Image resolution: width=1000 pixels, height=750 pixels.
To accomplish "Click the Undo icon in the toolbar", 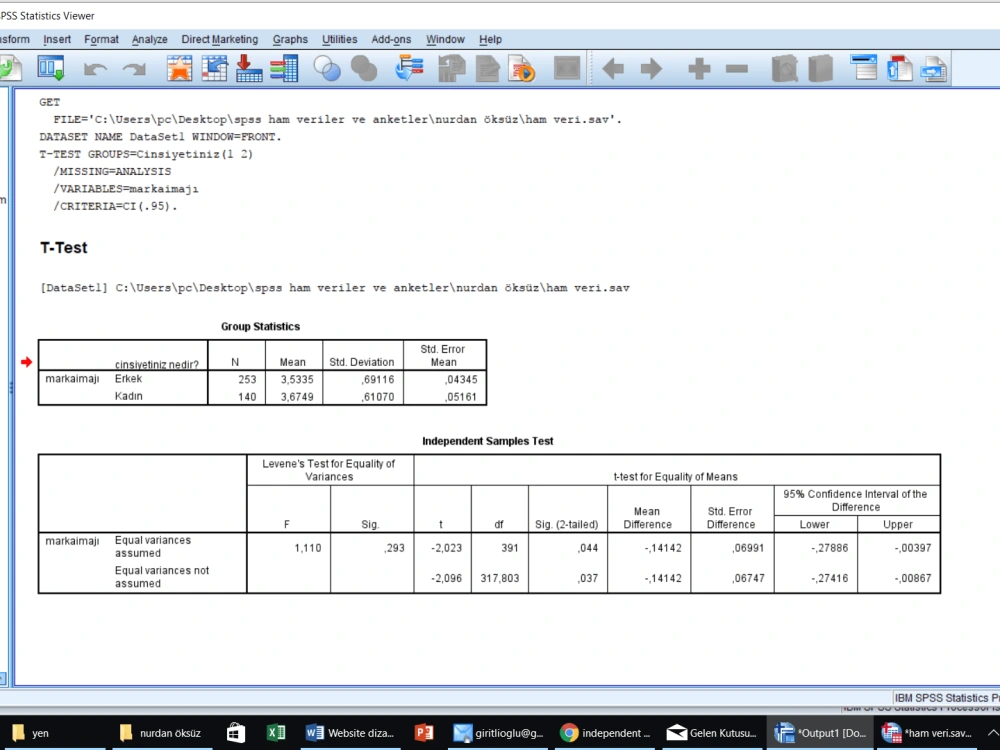I will pos(95,68).
